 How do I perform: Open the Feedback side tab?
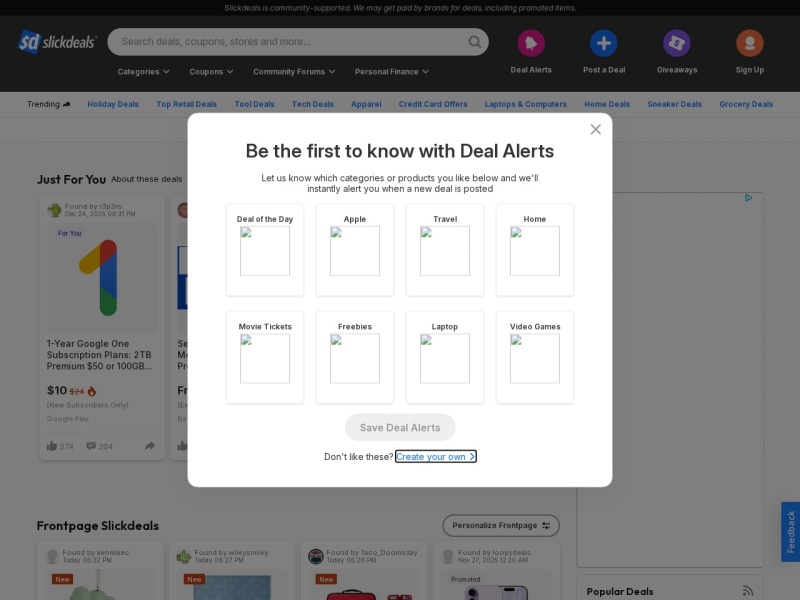tap(790, 532)
